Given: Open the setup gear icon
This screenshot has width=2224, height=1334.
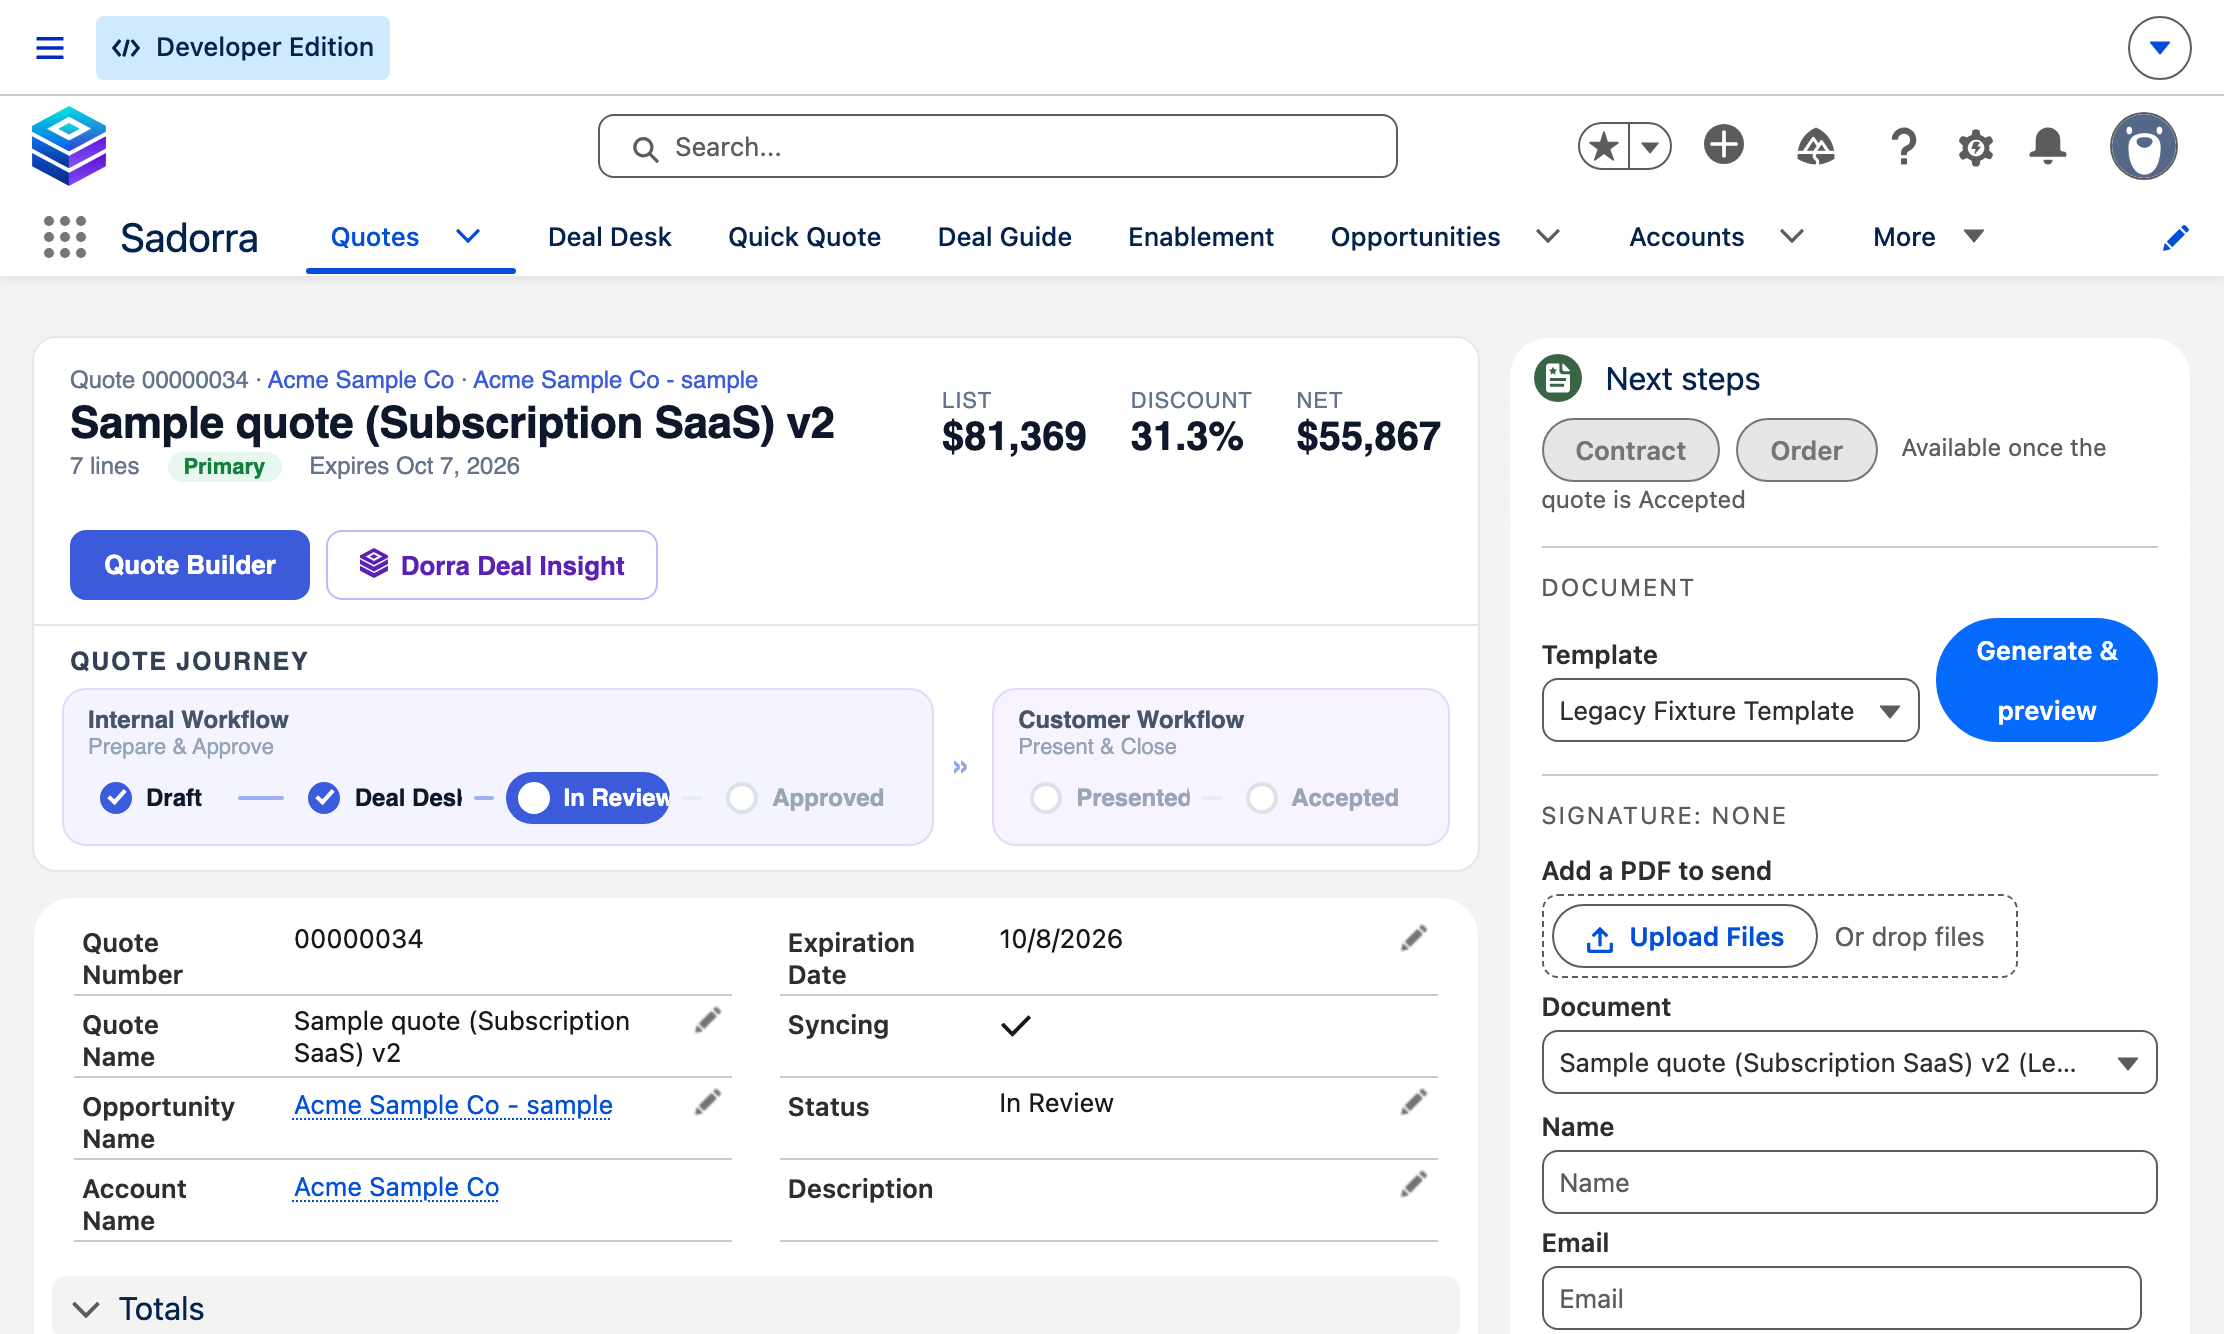Looking at the screenshot, I should [1975, 147].
